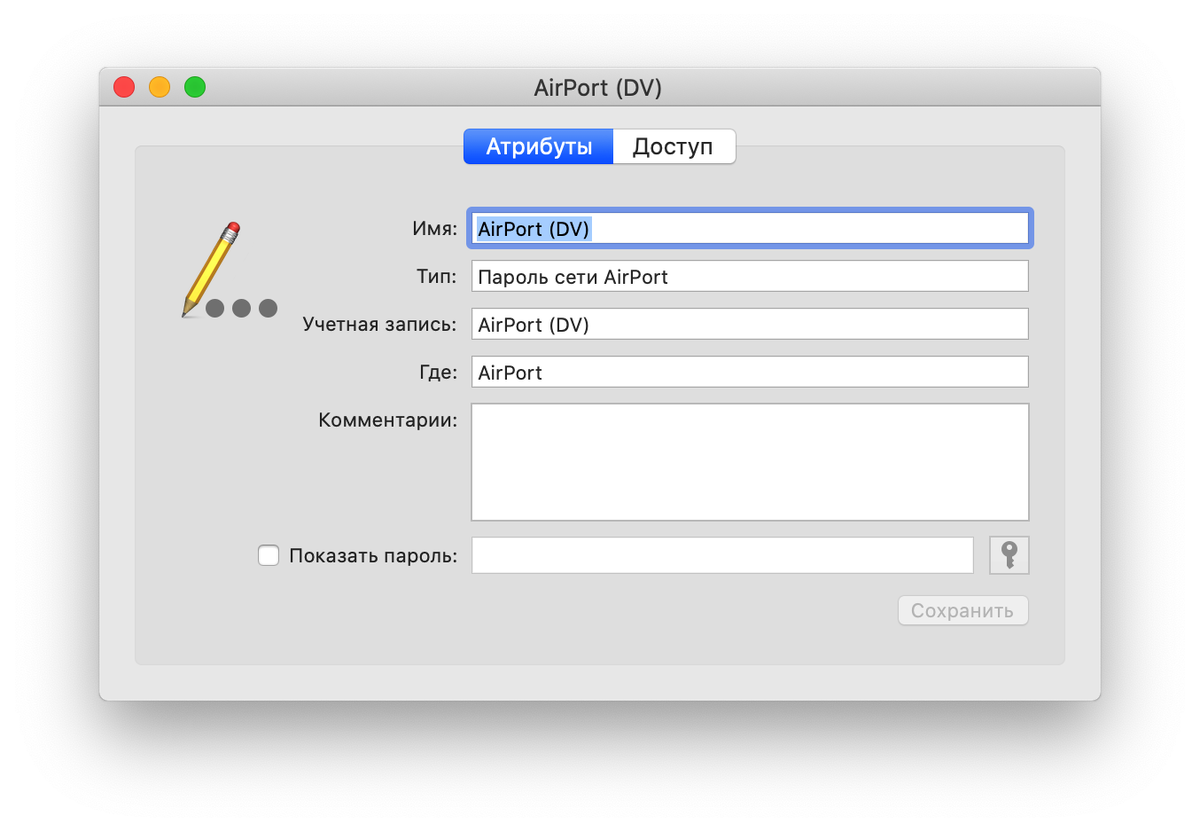Click the Учетная запись label
Image resolution: width=1200 pixels, height=832 pixels.
[x=380, y=324]
